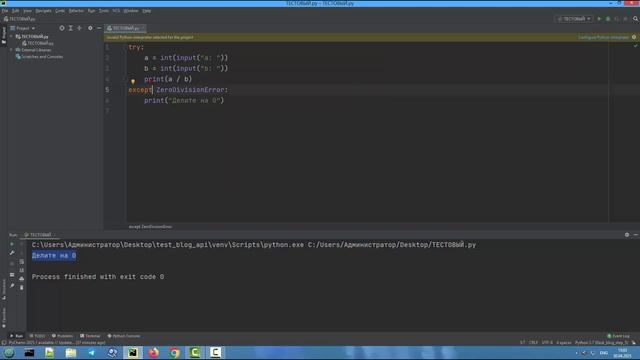The width and height of the screenshot is (640, 360).
Task: Open notification banner gear icon
Action: (x=634, y=37)
